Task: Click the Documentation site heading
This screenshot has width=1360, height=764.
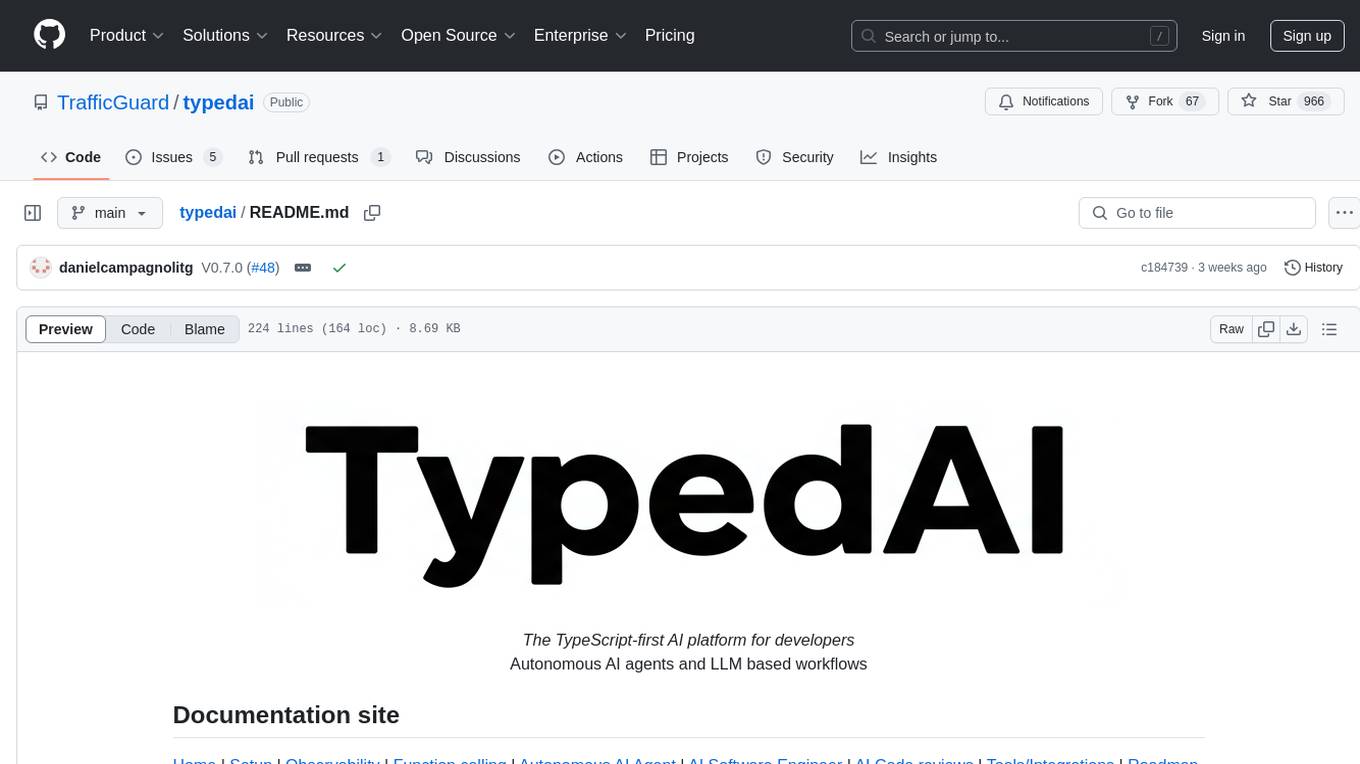Action: (x=286, y=715)
